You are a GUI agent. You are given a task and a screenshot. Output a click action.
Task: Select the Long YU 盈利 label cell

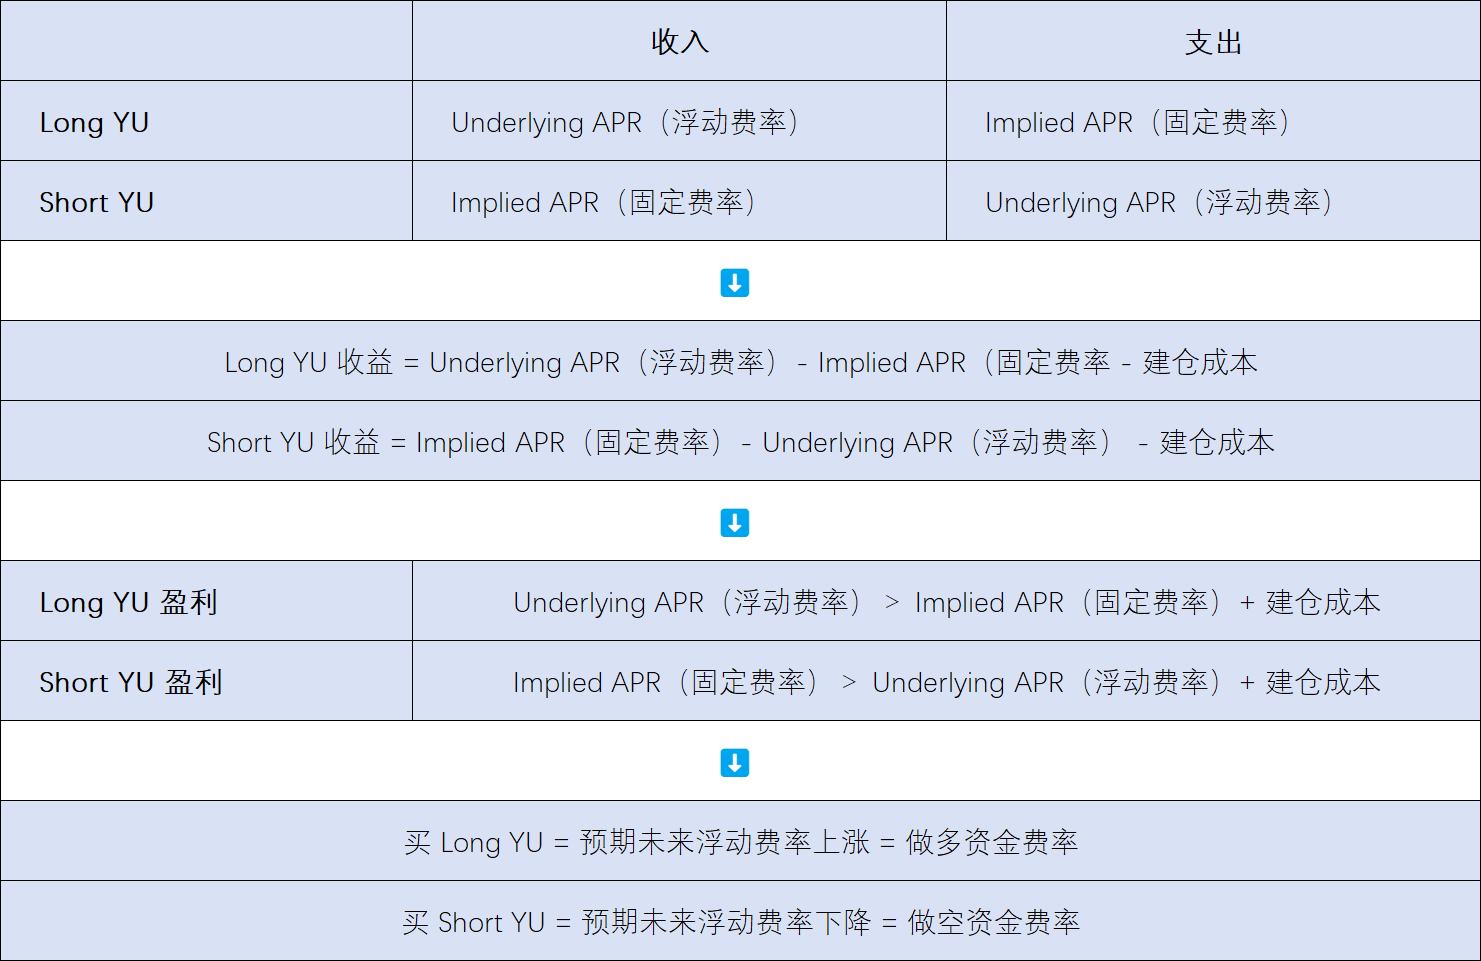pyautogui.click(x=128, y=601)
